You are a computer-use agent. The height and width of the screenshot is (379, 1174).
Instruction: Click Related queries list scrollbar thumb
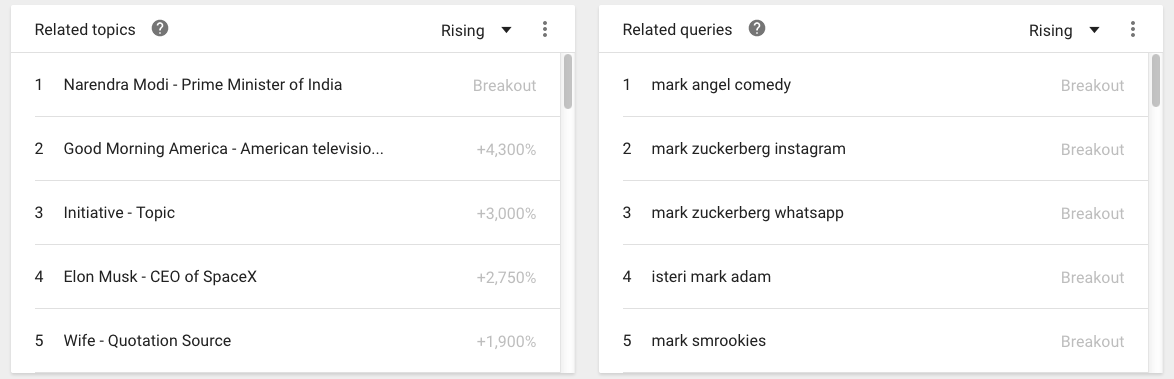tap(1155, 81)
